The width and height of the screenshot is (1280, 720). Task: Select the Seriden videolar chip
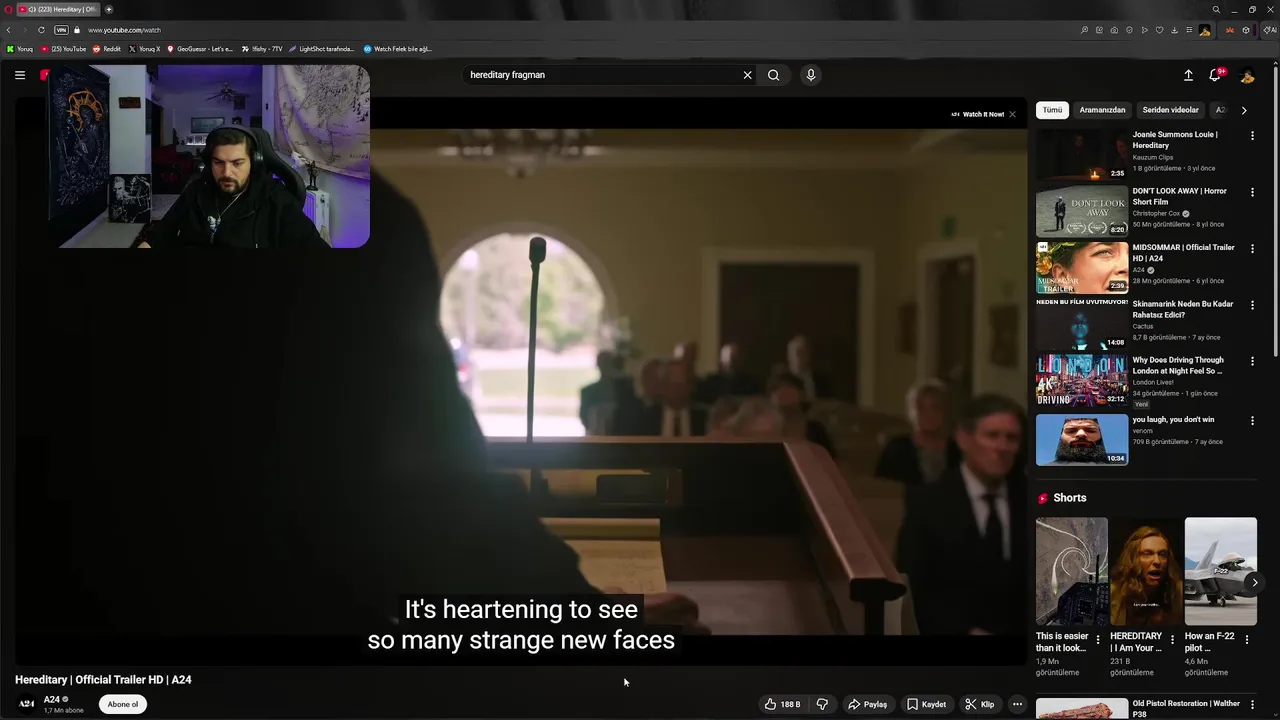1170,110
